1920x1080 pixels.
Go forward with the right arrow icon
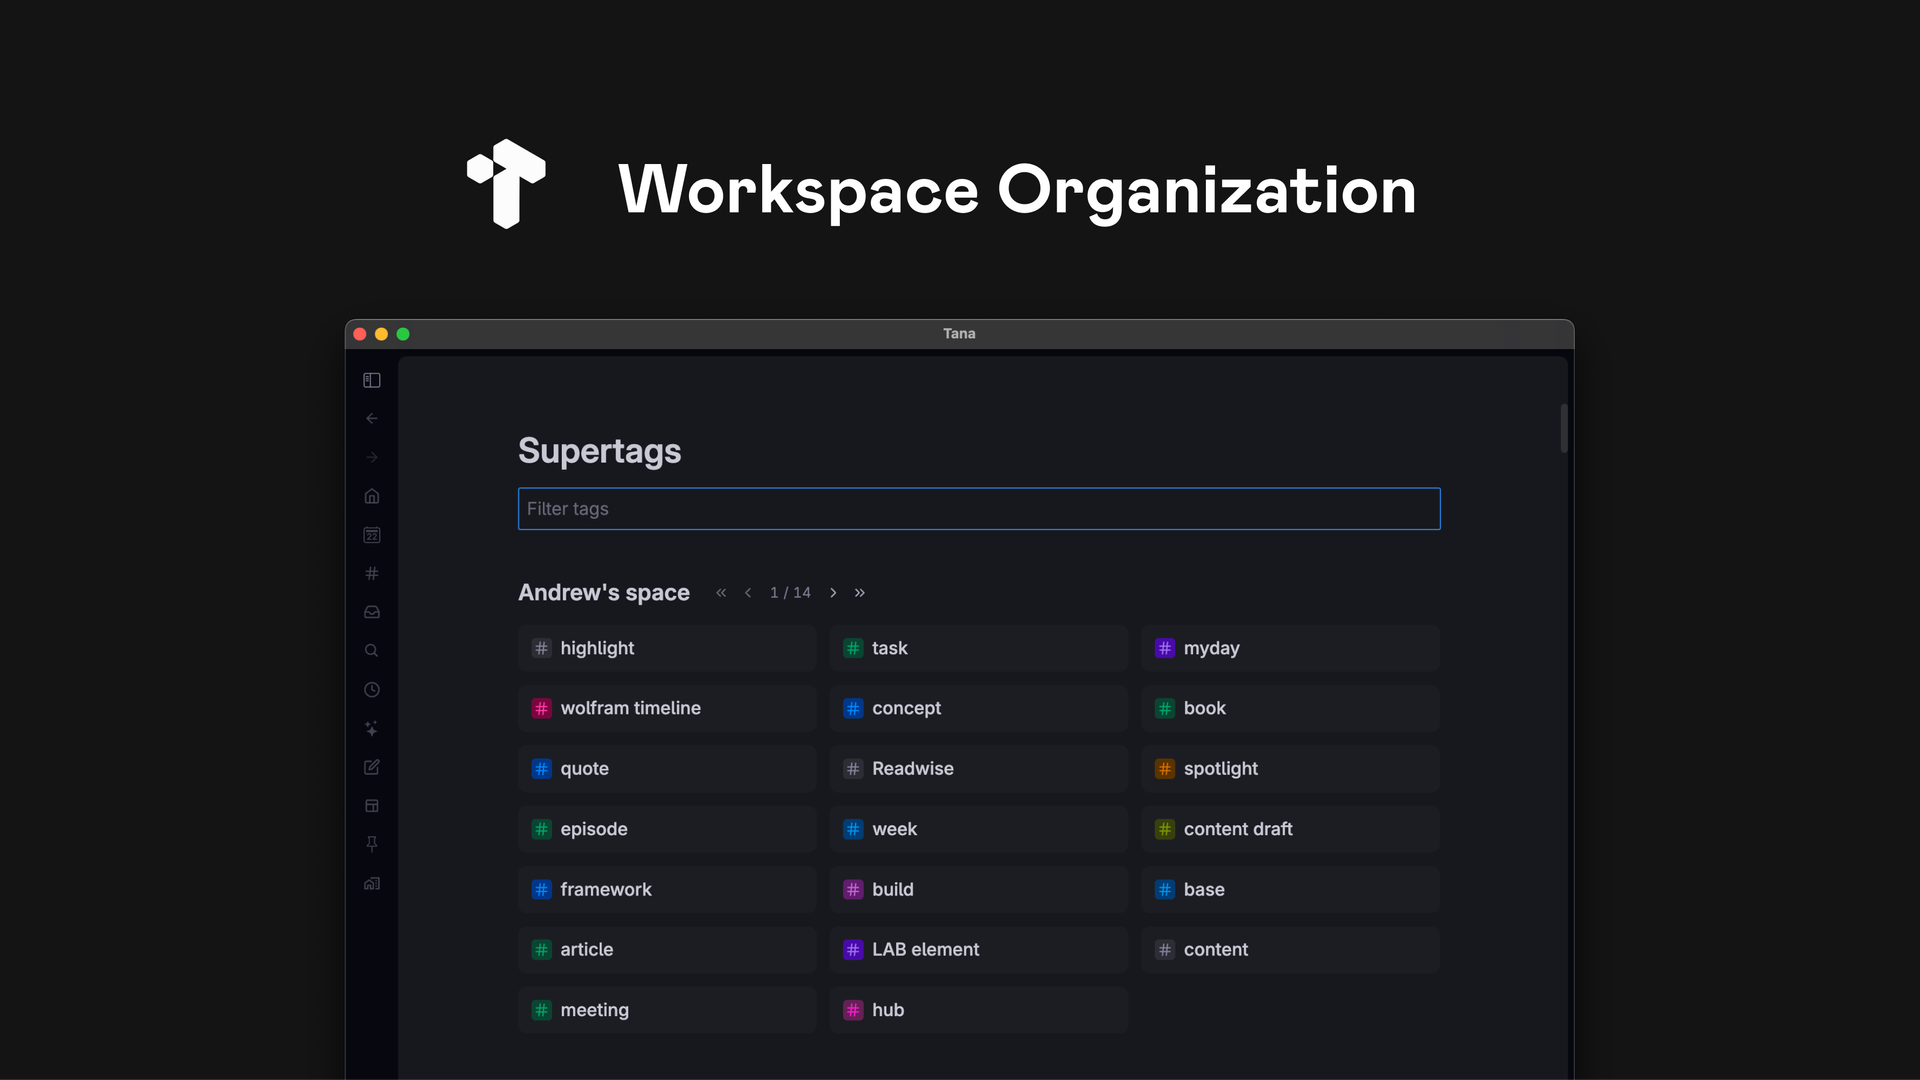[372, 457]
